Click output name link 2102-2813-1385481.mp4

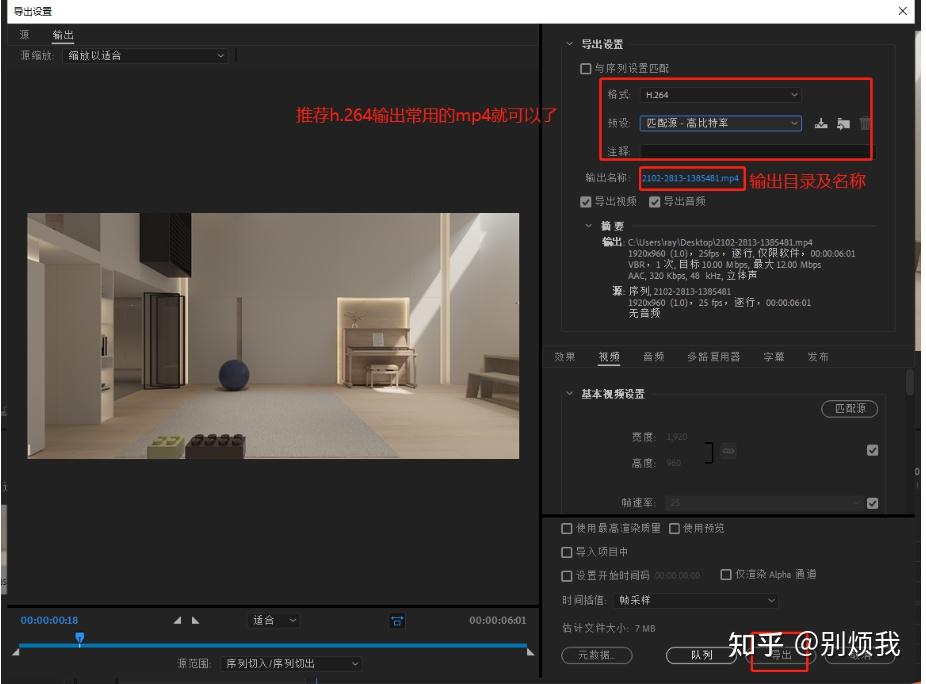click(x=690, y=178)
